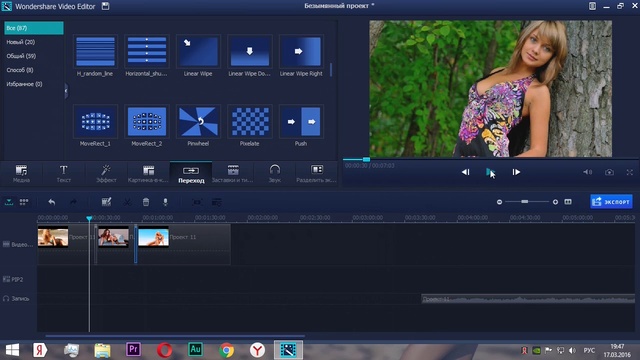Select the Push transition
The width and height of the screenshot is (640, 360).
click(301, 122)
